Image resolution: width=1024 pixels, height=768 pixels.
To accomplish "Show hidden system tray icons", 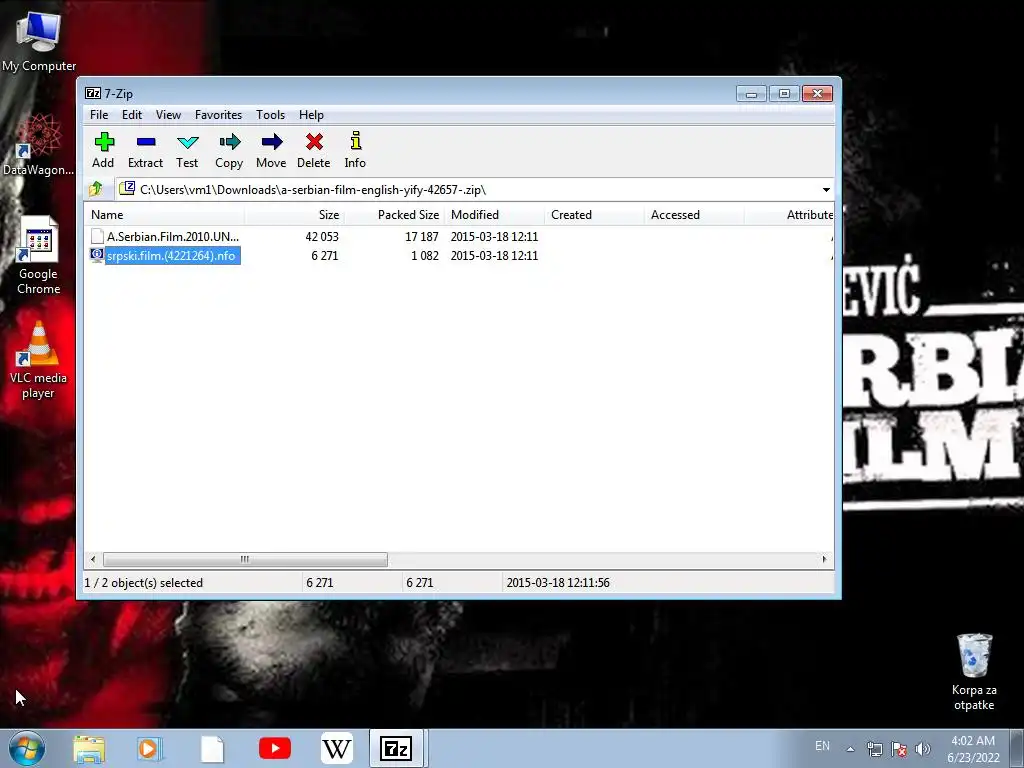I will click(850, 749).
